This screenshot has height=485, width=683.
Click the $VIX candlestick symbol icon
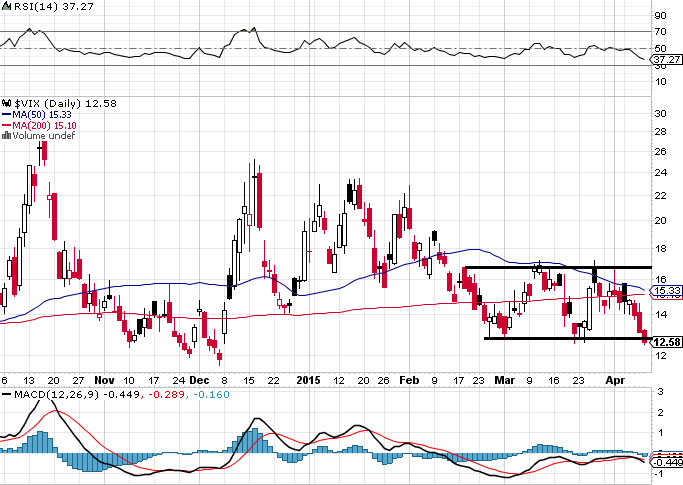(6, 103)
